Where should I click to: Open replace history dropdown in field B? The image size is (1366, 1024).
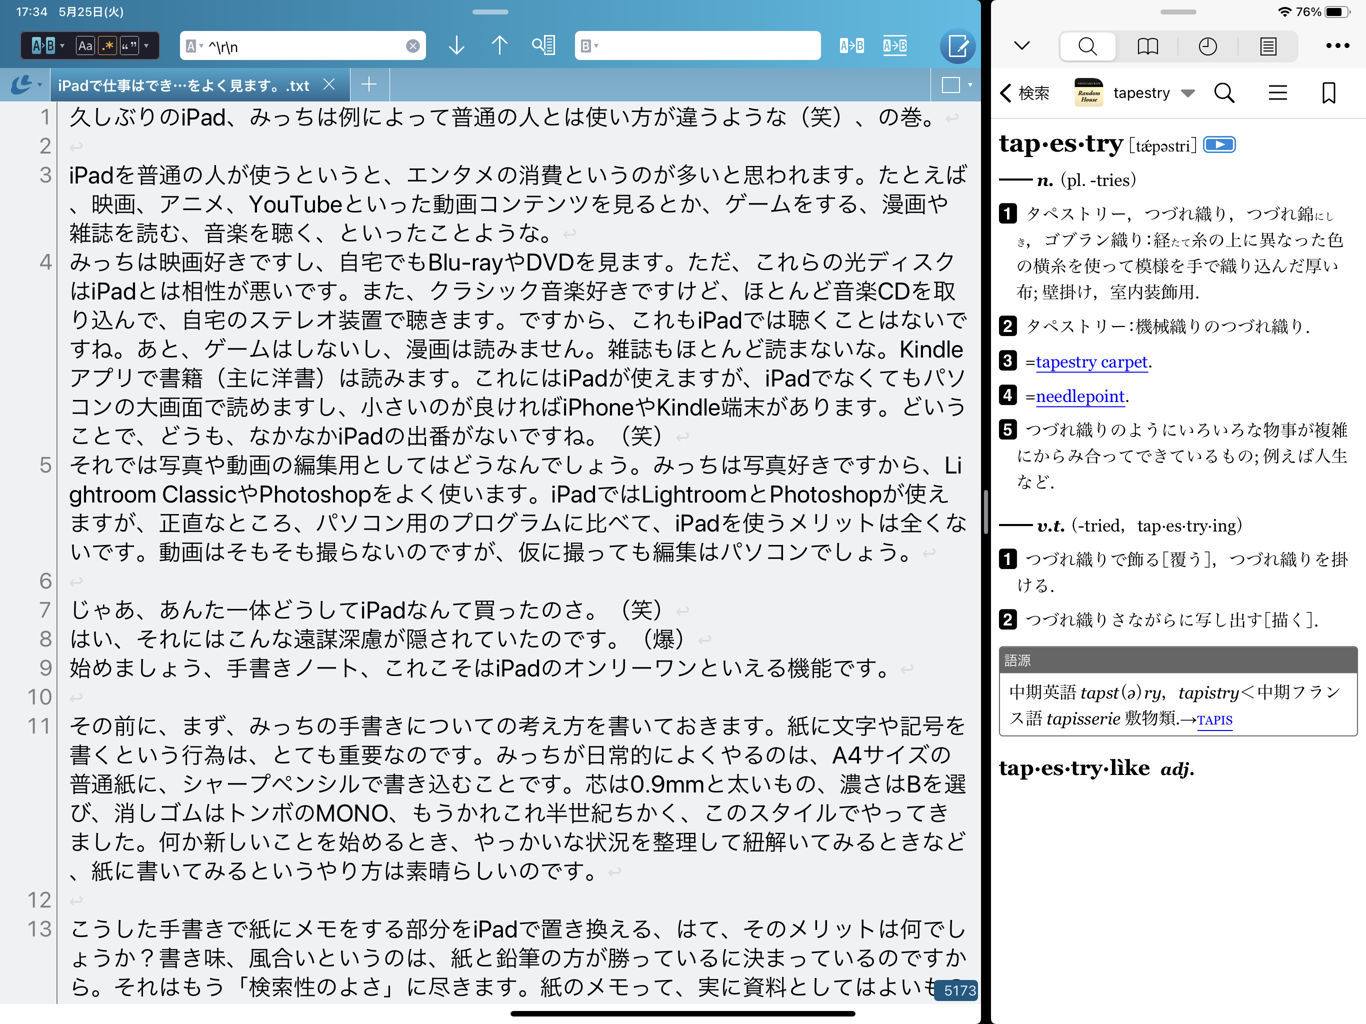pos(589,46)
